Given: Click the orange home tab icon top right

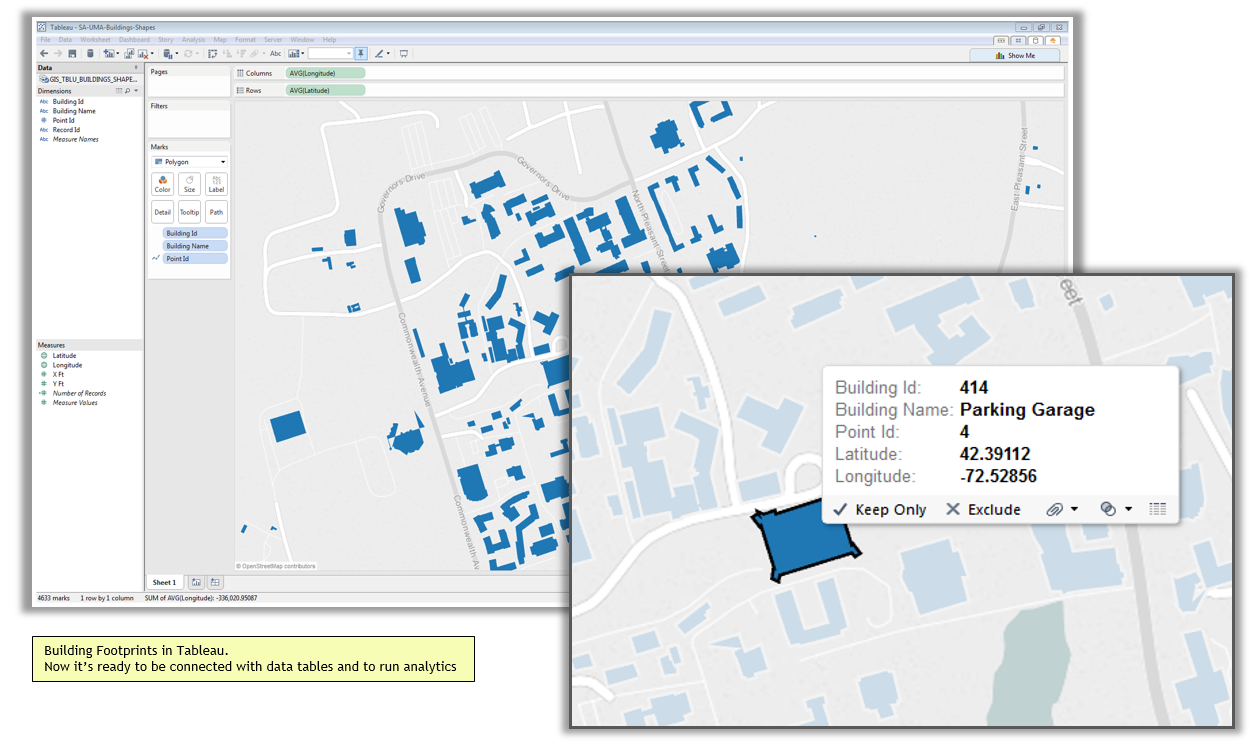Looking at the screenshot, I should (x=1053, y=41).
